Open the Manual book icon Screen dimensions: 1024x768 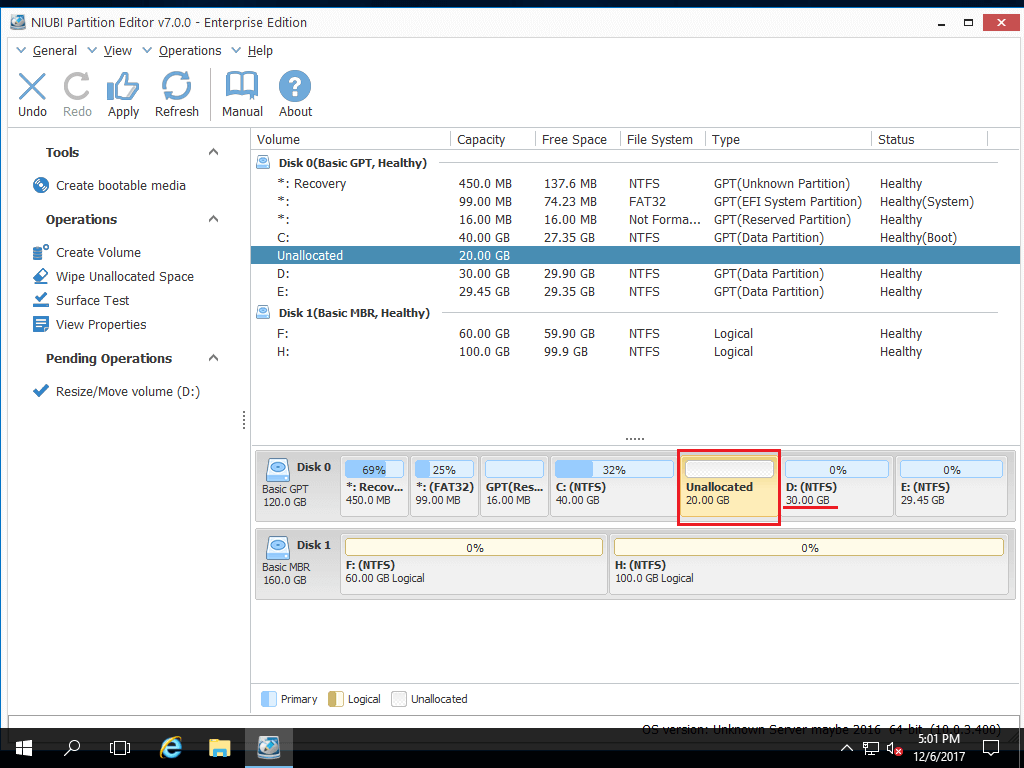pyautogui.click(x=242, y=86)
